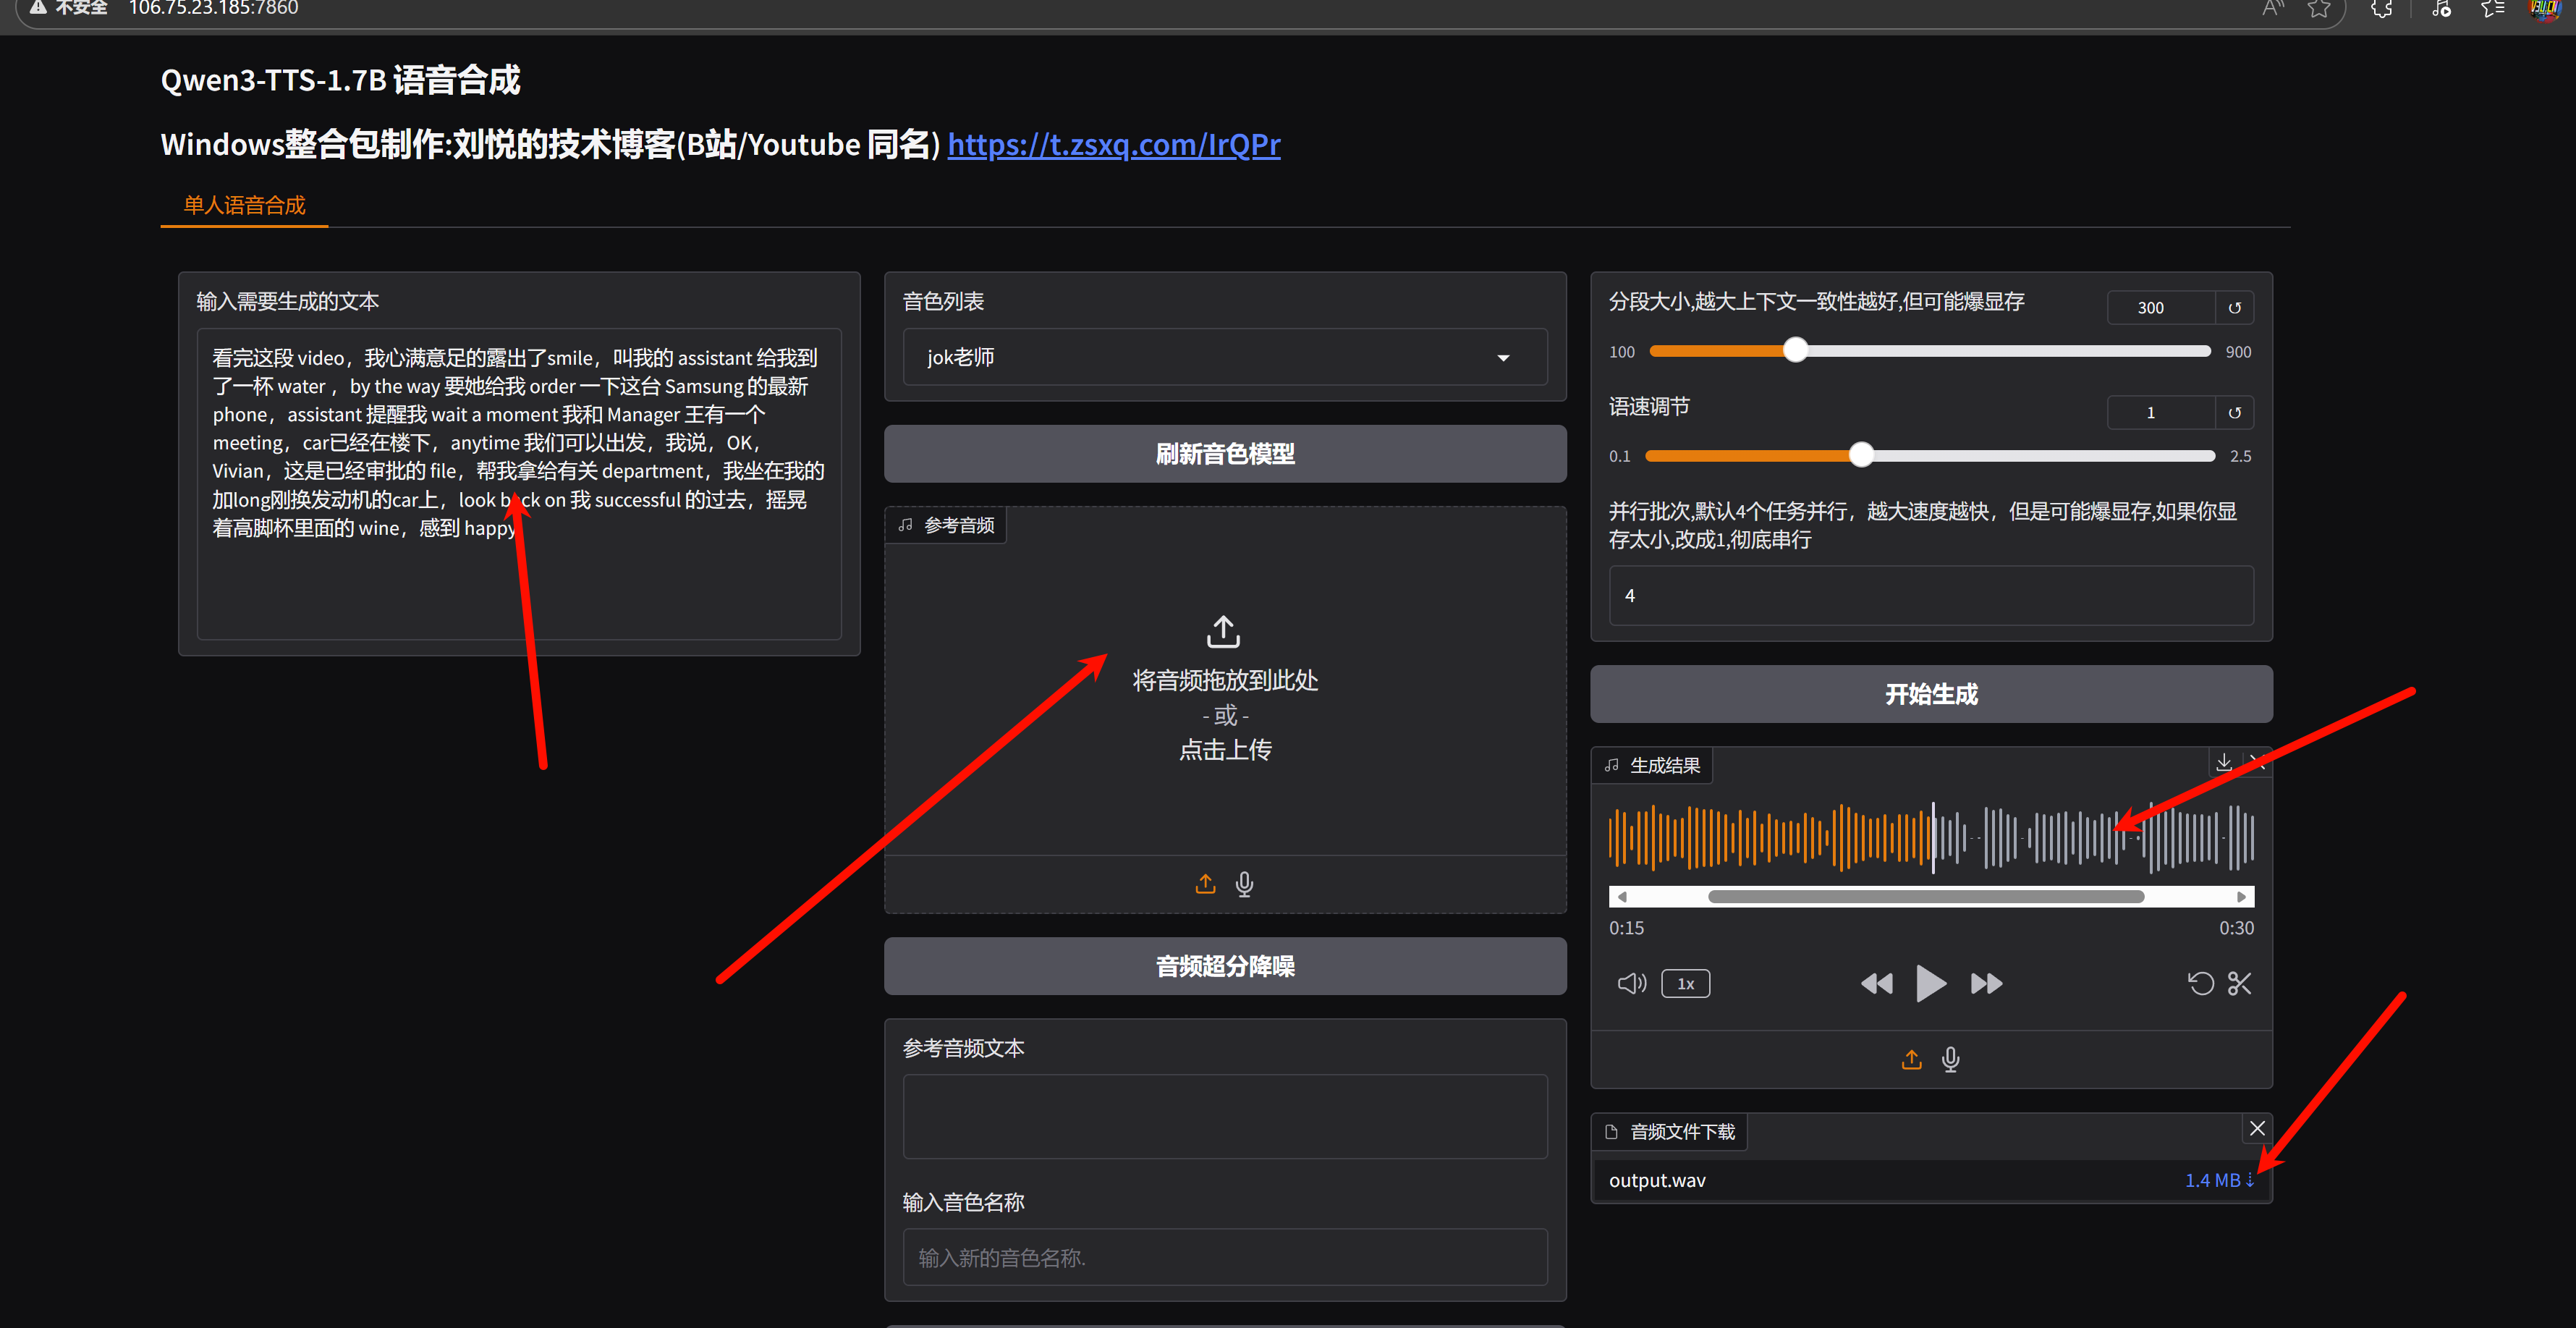Adjust the 语速调节 slider handle
Screen dimensions: 2576x1328
[x=1860, y=455]
